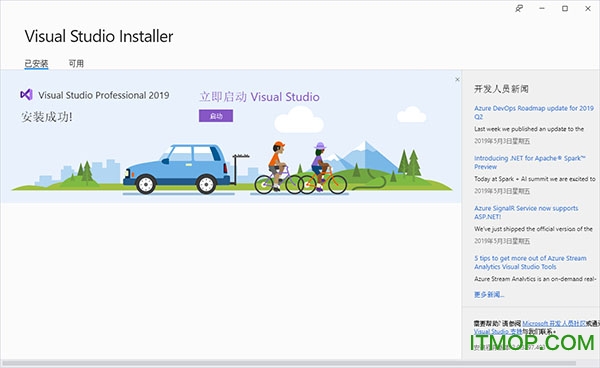Click the horizontal scrollbar at bottom

[x=289, y=363]
